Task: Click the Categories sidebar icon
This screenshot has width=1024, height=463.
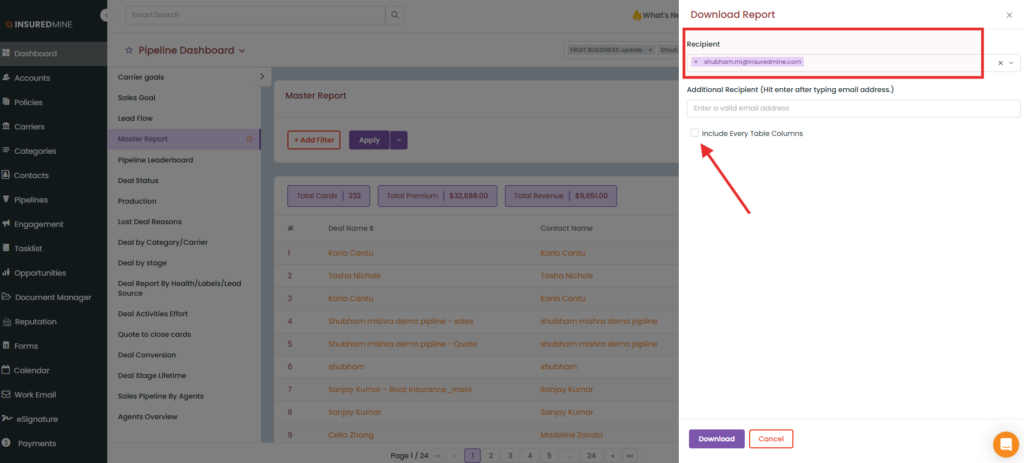Action: pyautogui.click(x=6, y=151)
